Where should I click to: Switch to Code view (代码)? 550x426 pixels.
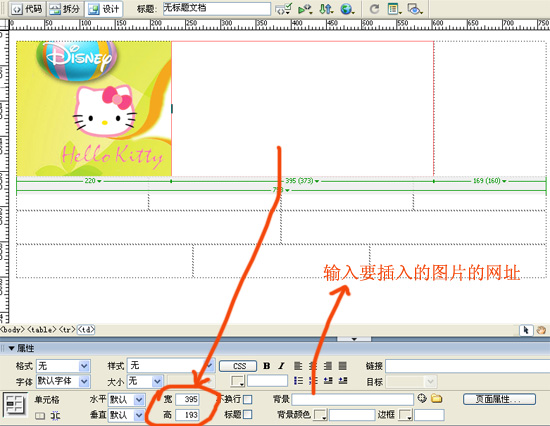click(27, 9)
